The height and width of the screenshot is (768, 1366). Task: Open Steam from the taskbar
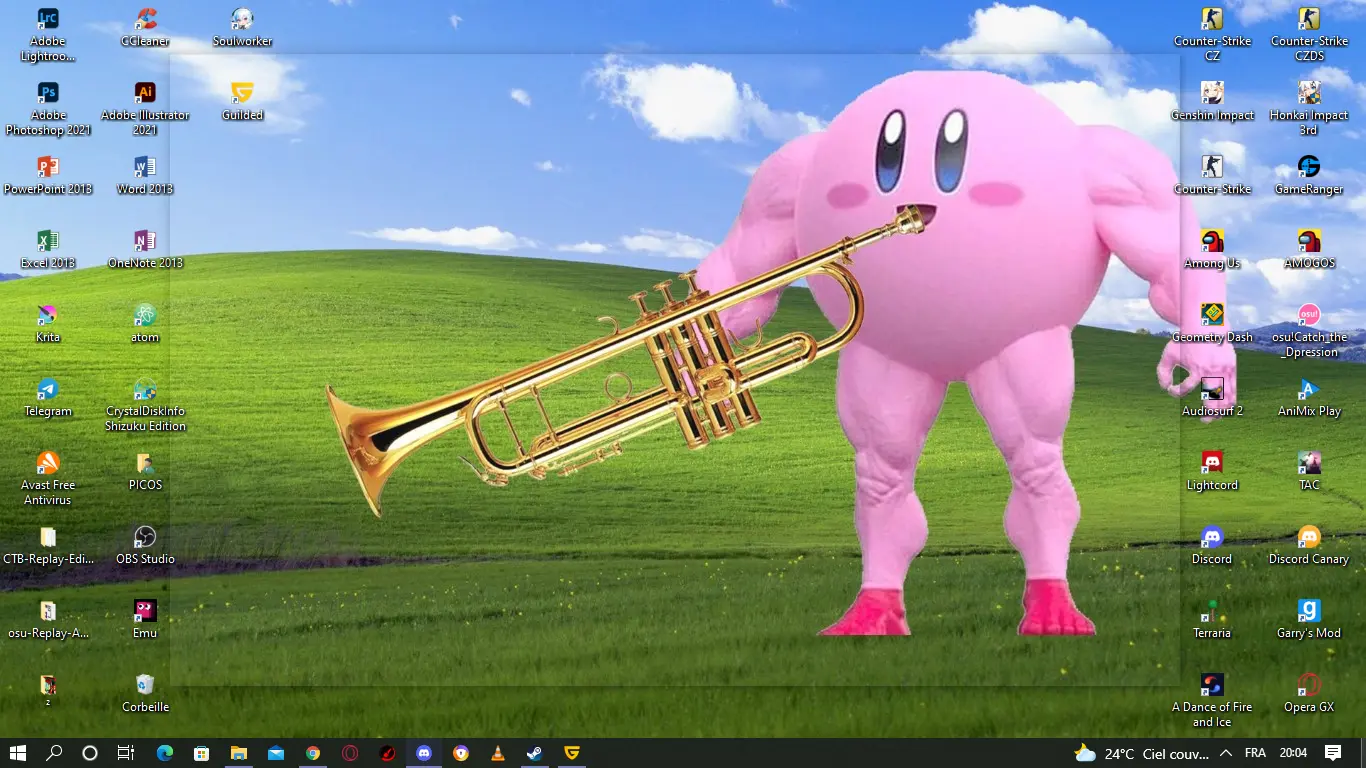(535, 753)
